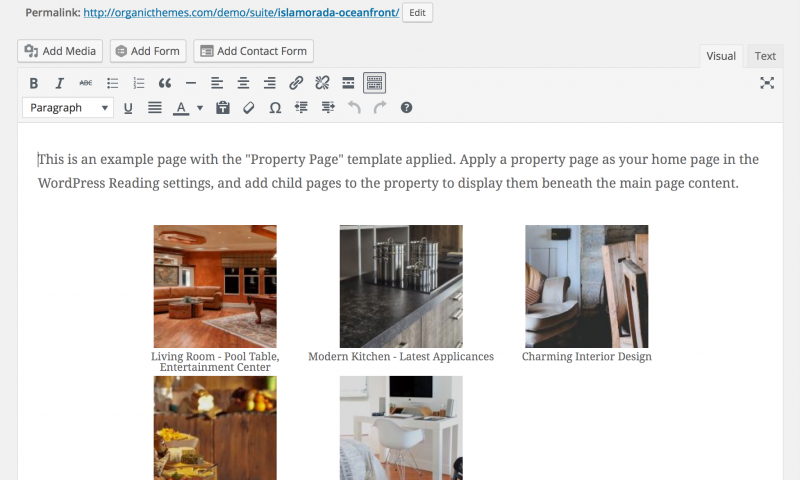Click the Living Room - Pool Table caption
The image size is (800, 480).
coord(215,362)
